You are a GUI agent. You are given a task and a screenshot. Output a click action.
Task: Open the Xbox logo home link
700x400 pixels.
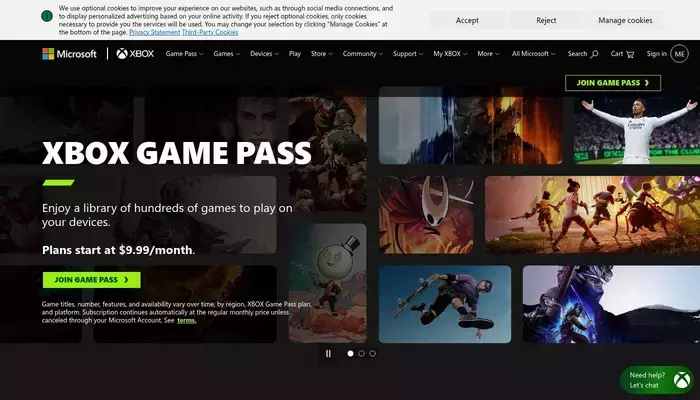pos(135,54)
